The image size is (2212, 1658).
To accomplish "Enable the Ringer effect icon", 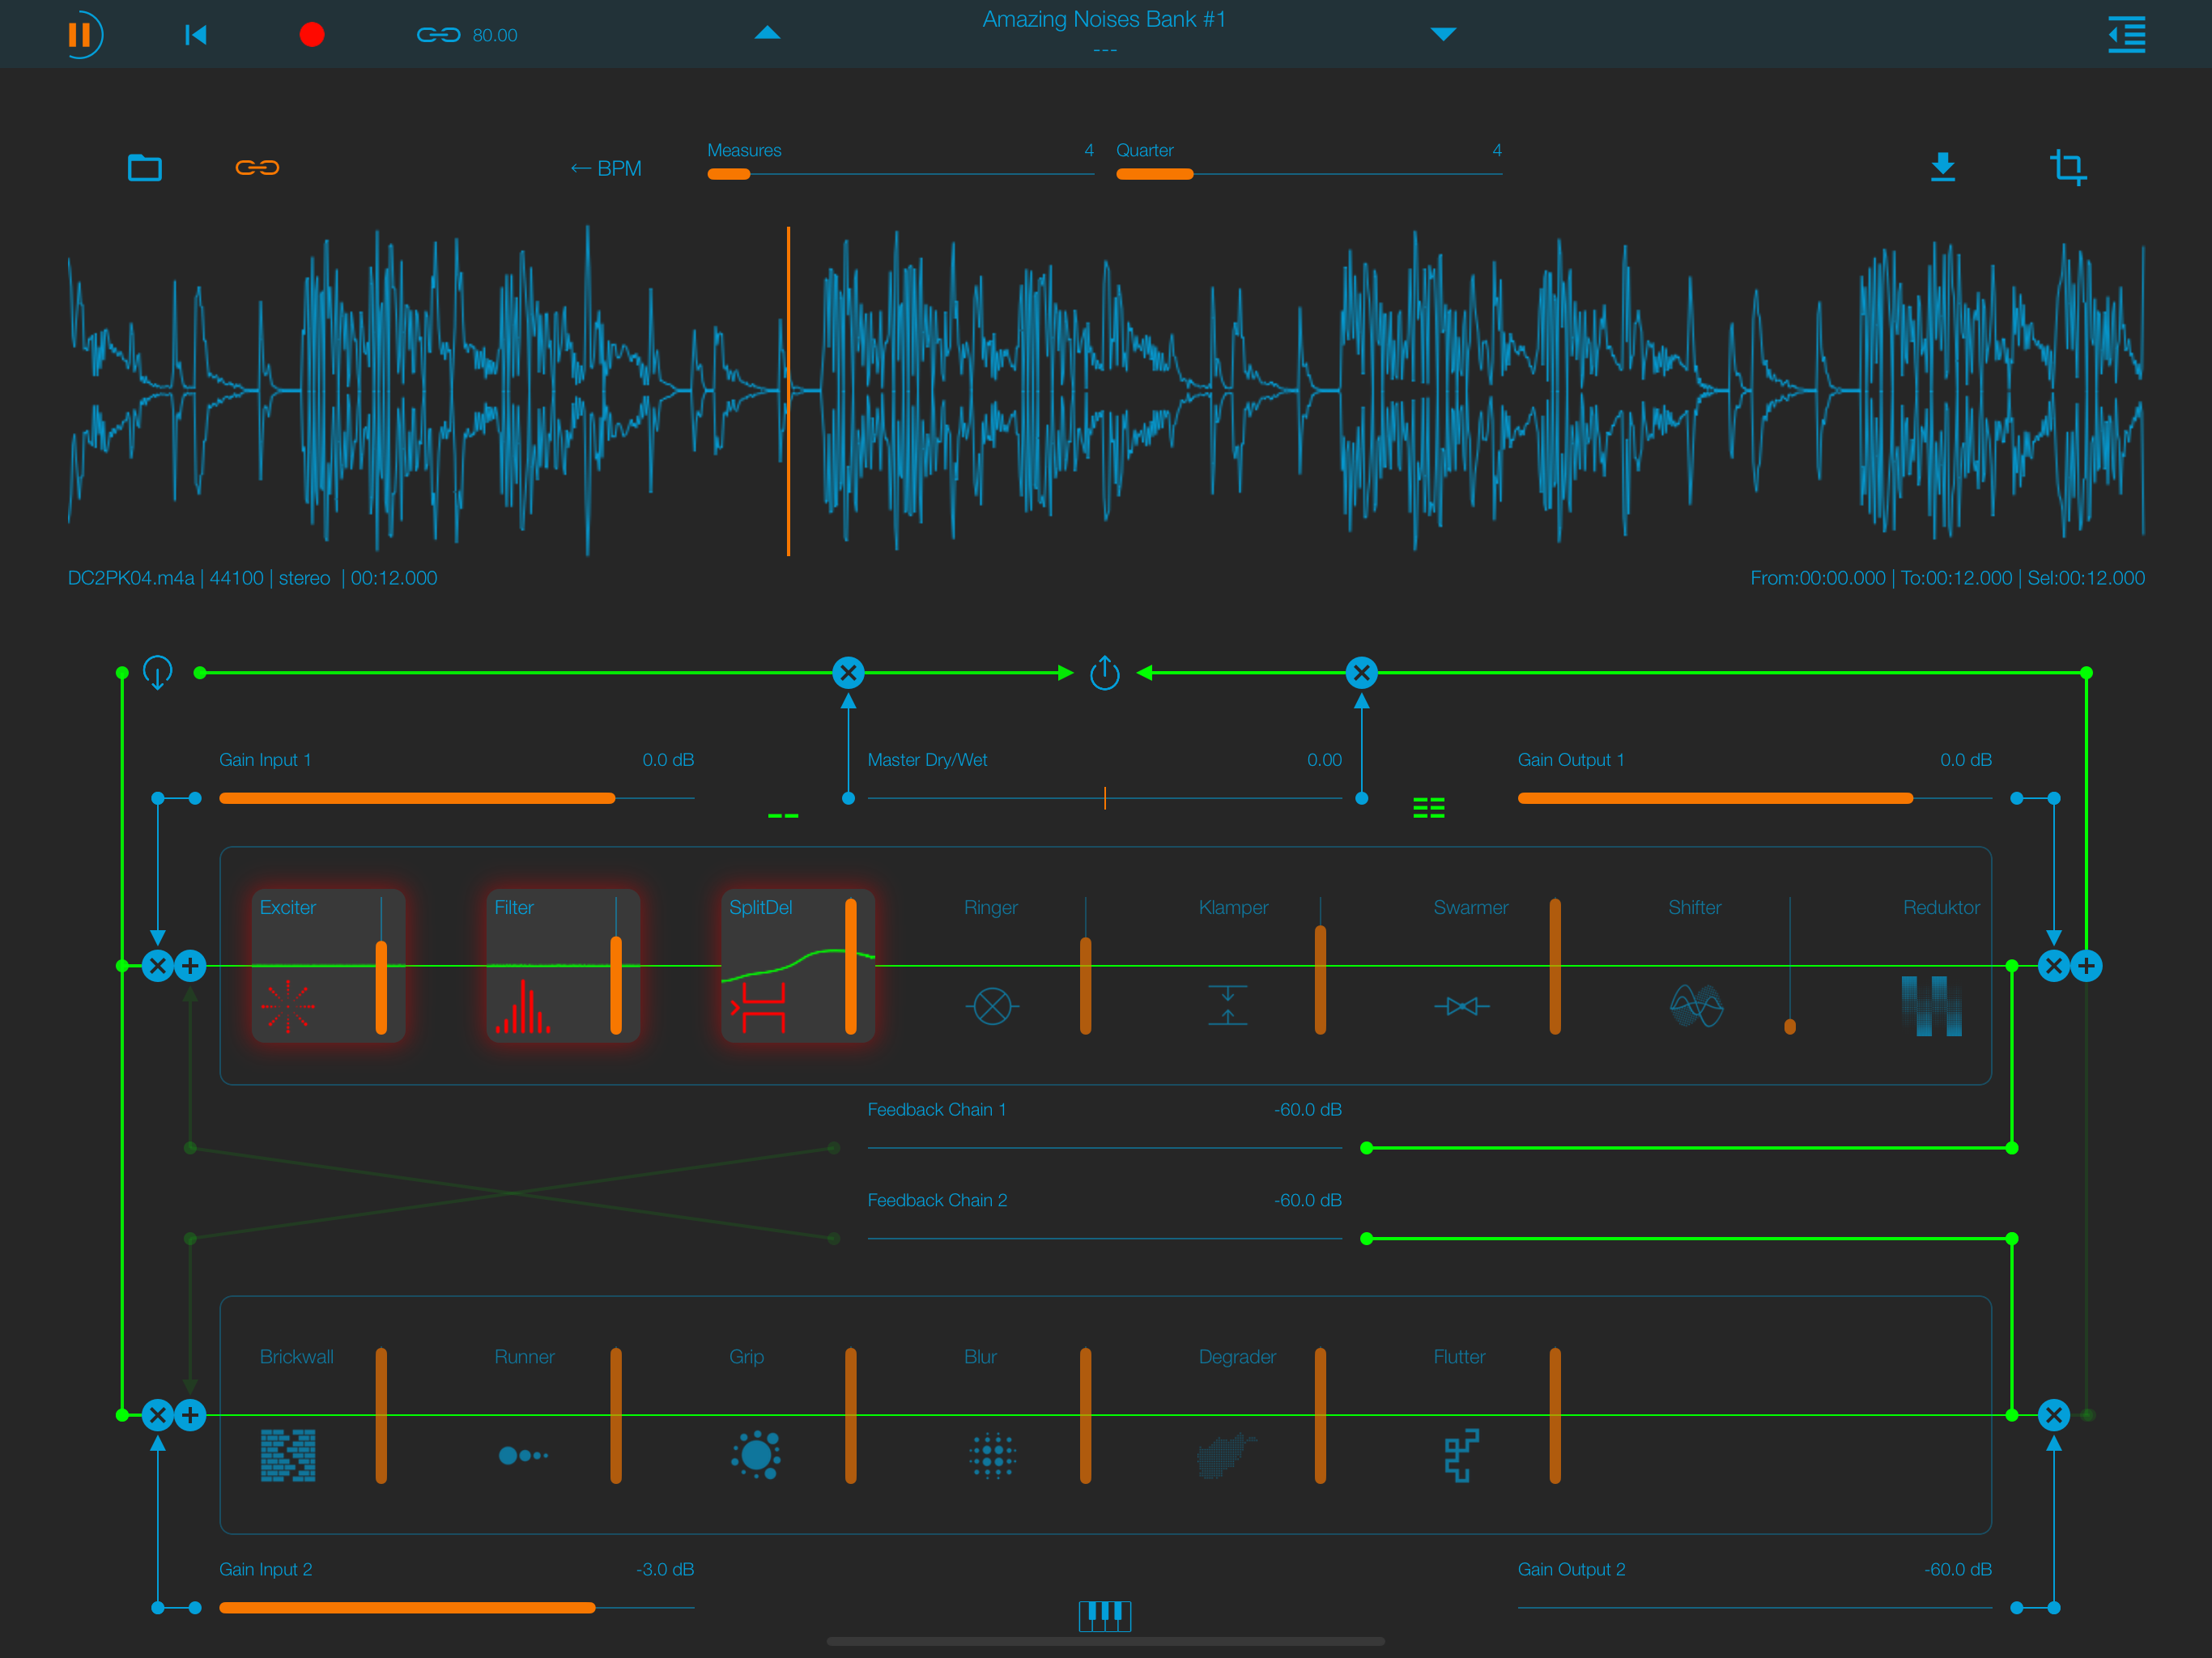I will [x=992, y=1006].
